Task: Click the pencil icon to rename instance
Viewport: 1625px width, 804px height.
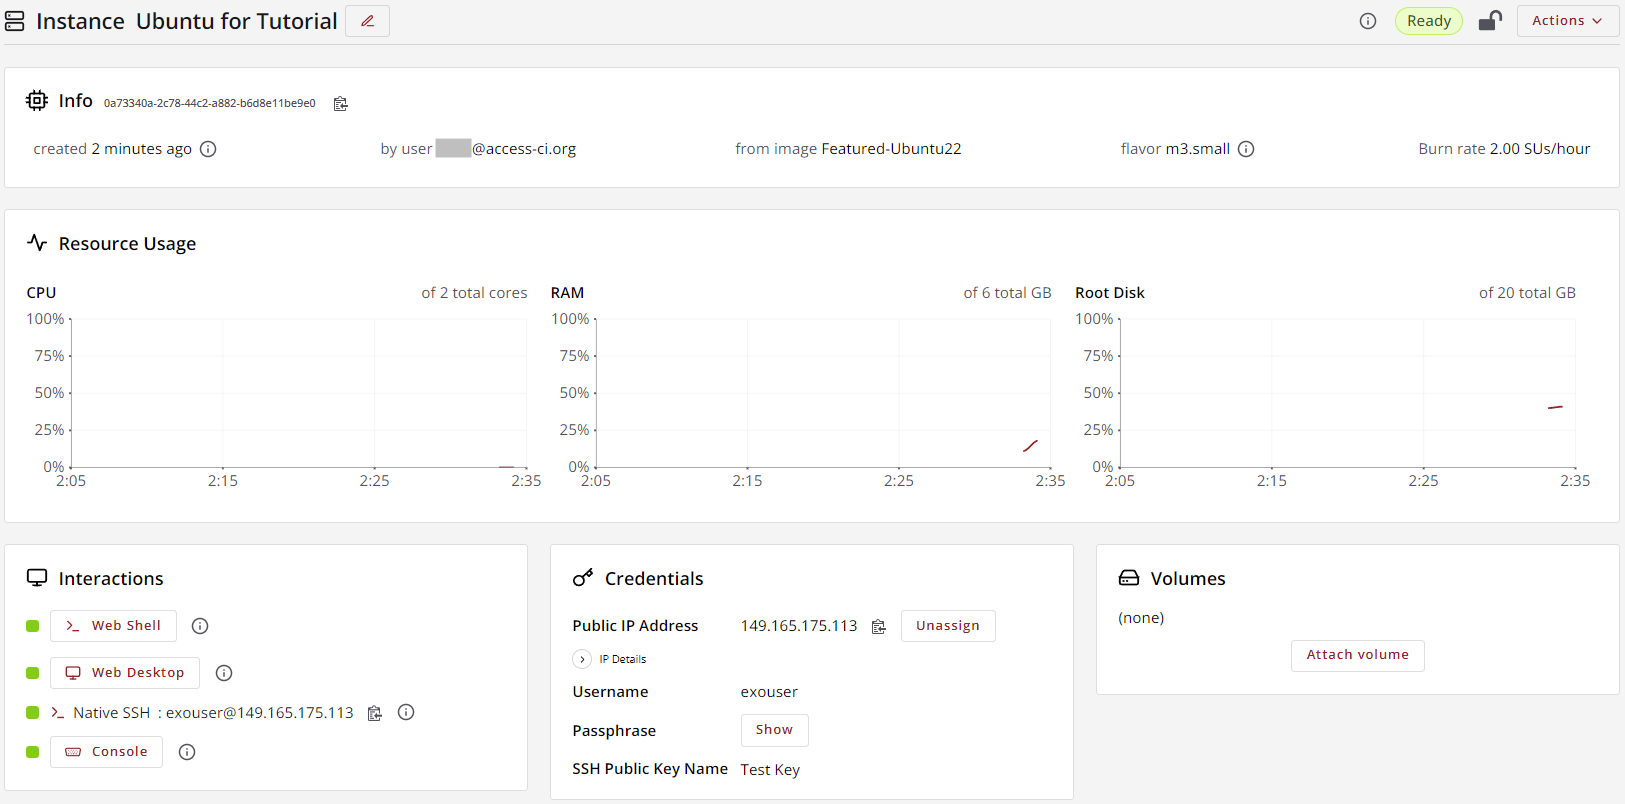Action: (367, 21)
